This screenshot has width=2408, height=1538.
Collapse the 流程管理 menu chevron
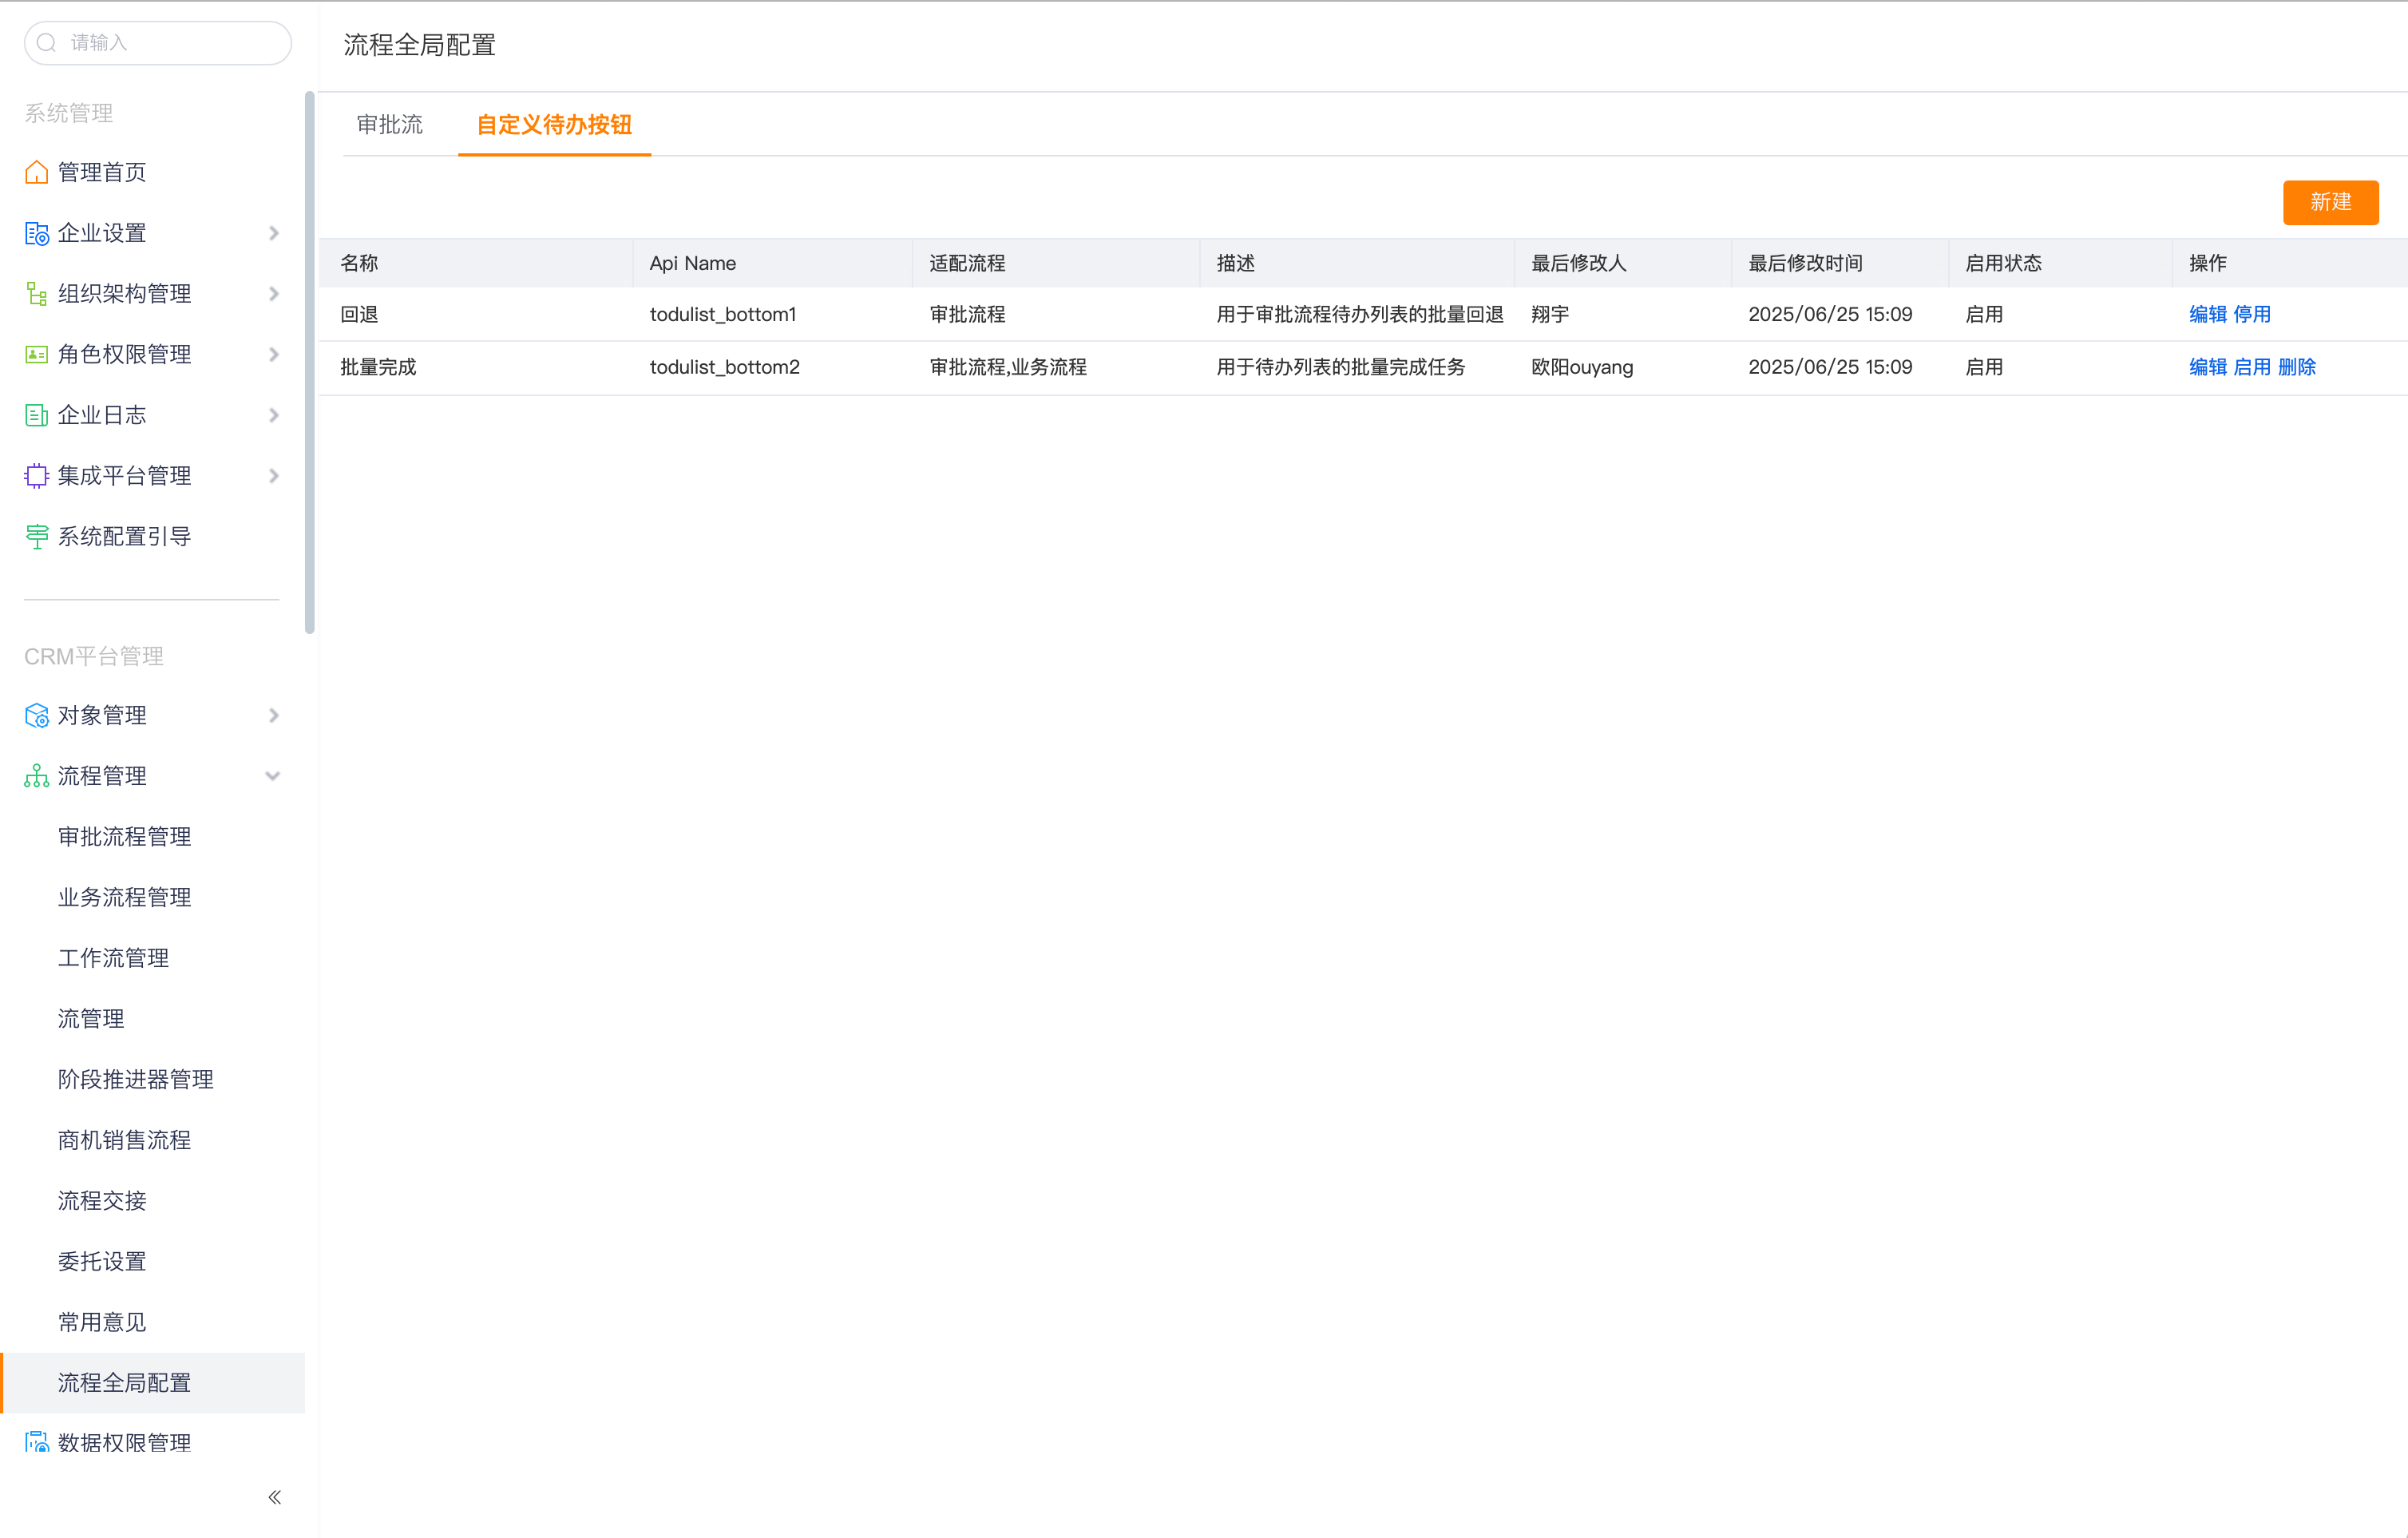tap(272, 777)
